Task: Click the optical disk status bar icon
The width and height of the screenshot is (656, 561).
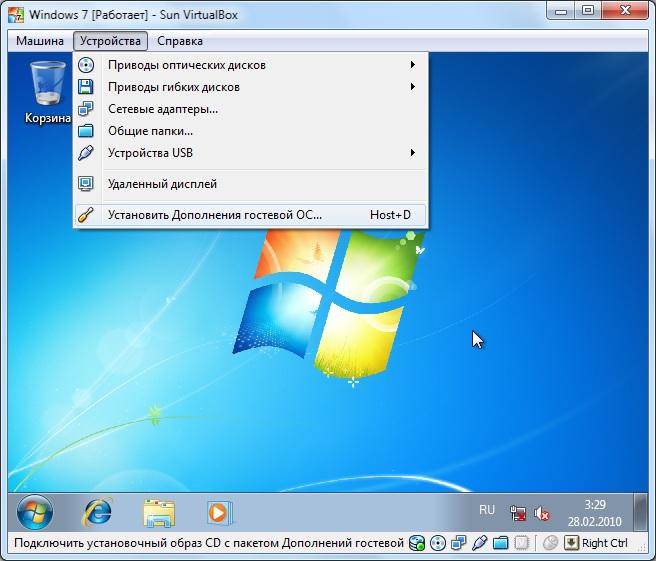Action: pos(438,543)
